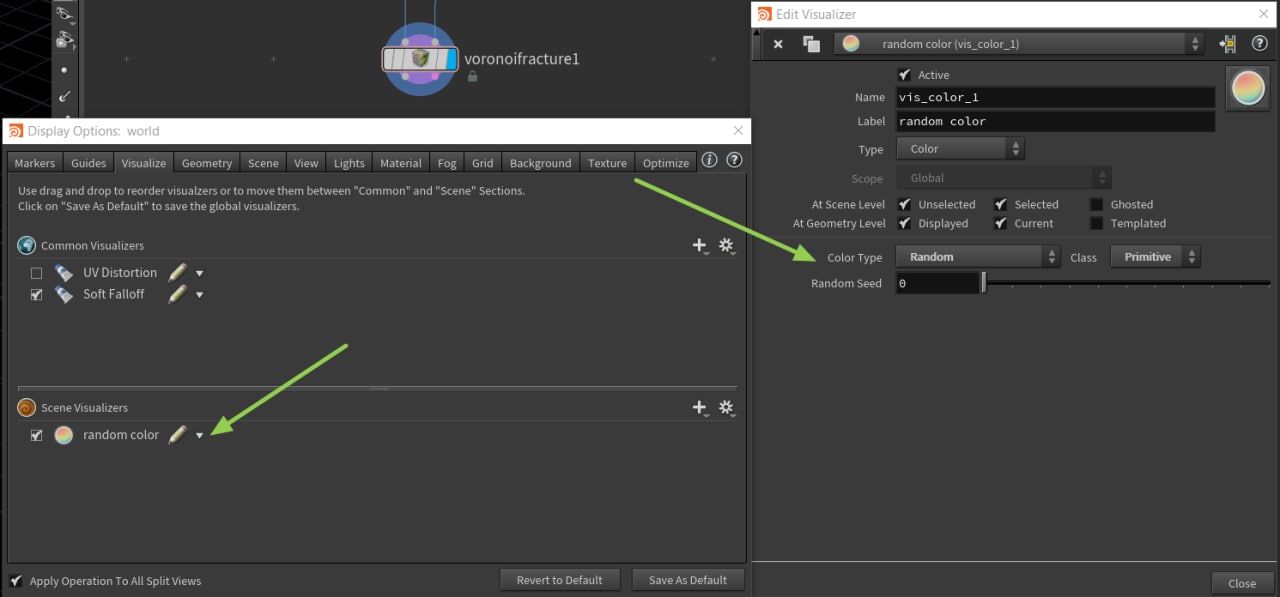Viewport: 1280px width, 597px height.
Task: Click the Common Visualizers globe icon
Action: tap(27, 245)
